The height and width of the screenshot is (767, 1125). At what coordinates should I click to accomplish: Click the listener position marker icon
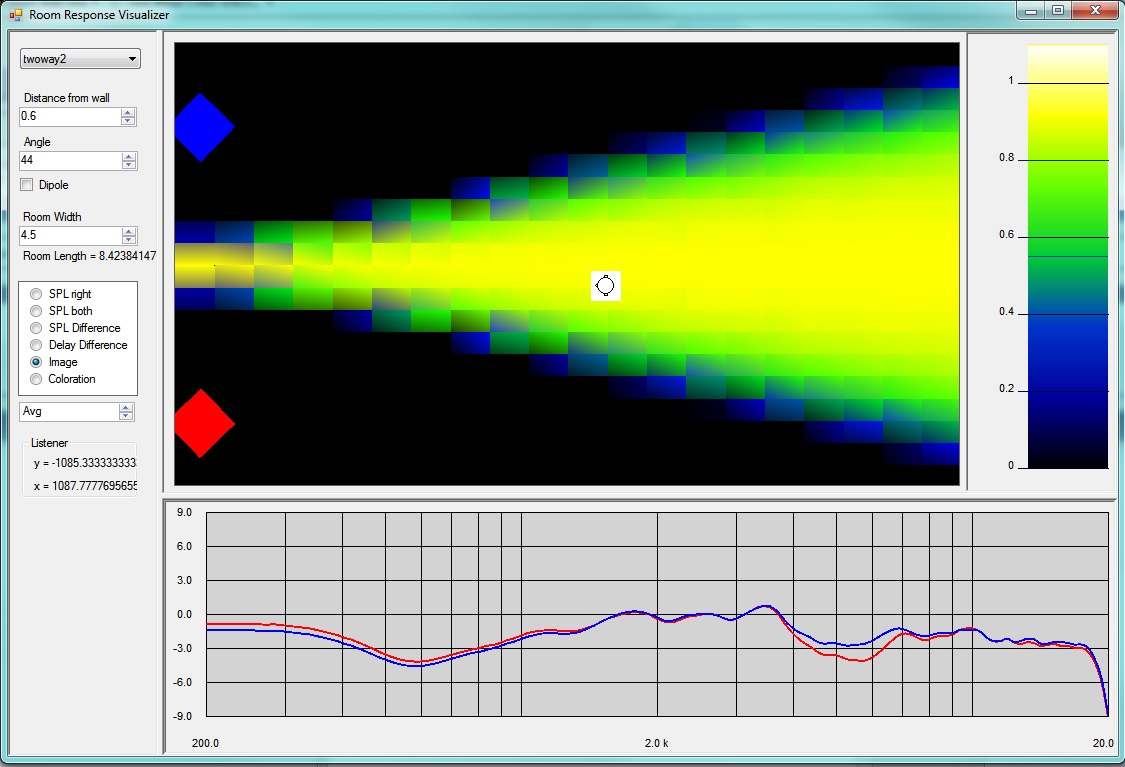(x=605, y=286)
